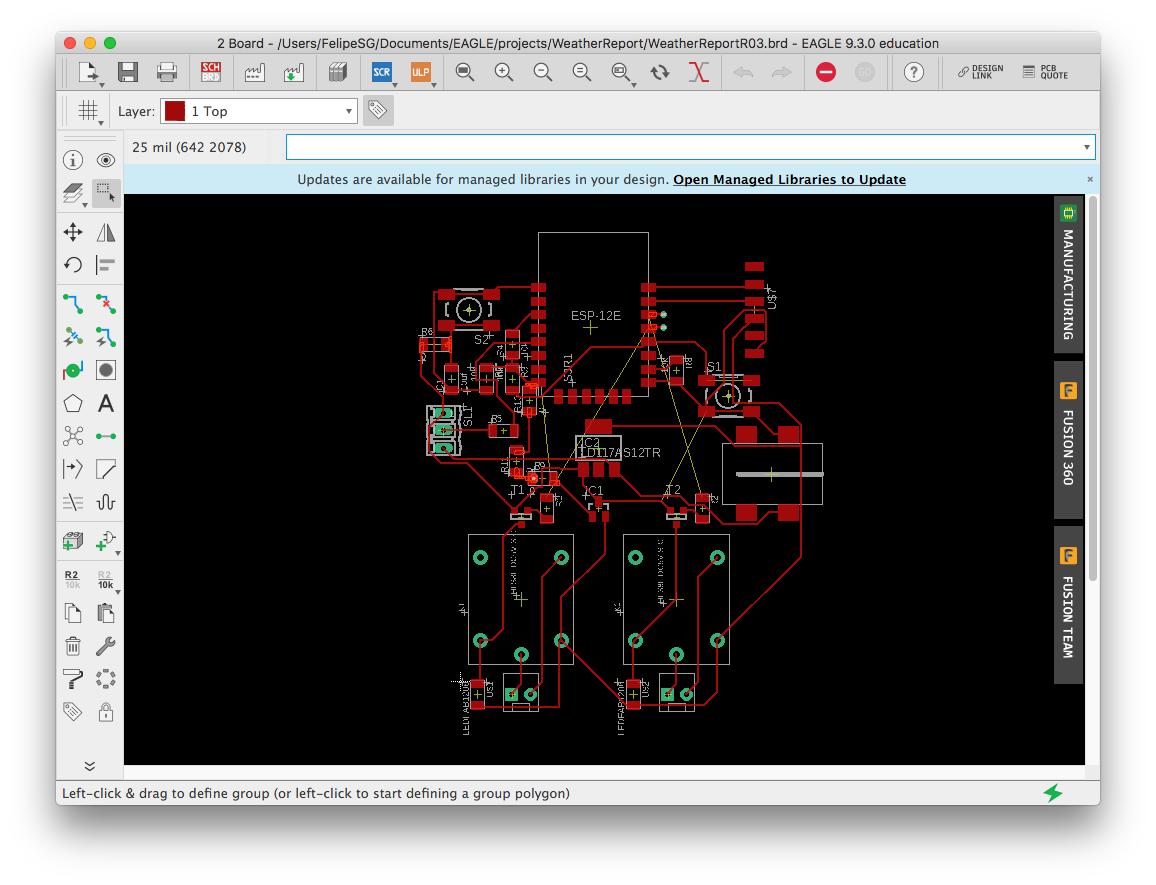Screen dimensions: 1156x885
Task: Click the Redraw magnifier with equals sign
Action: (582, 72)
